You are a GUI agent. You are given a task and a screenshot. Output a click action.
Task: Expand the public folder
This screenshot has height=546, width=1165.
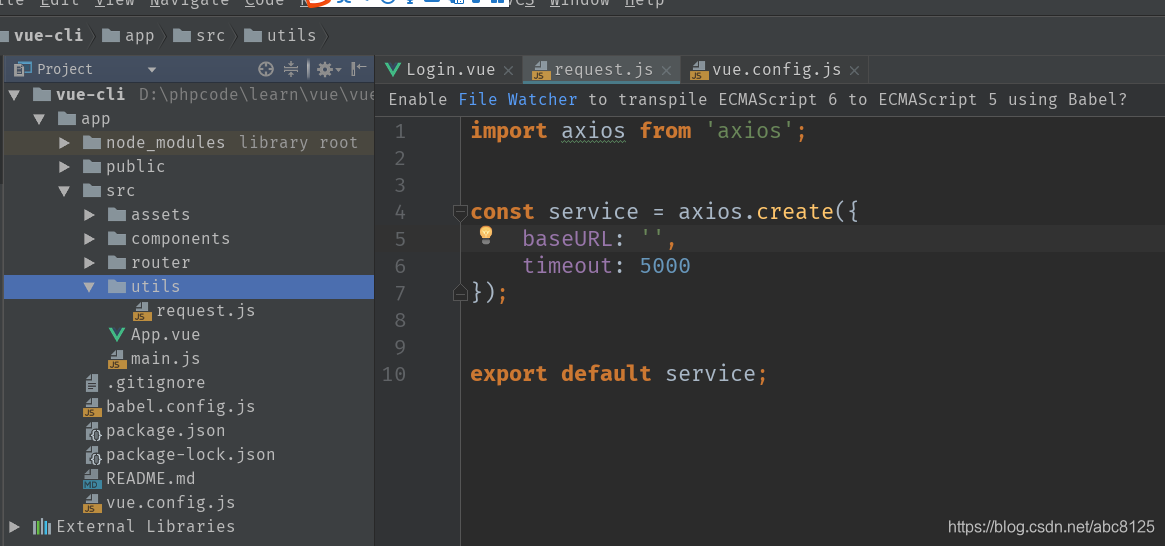pos(65,166)
